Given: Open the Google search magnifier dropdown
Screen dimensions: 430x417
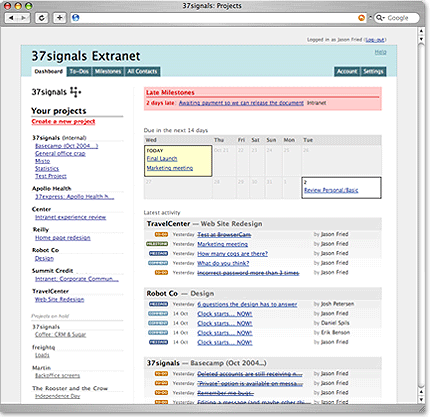Looking at the screenshot, I should pos(380,18).
